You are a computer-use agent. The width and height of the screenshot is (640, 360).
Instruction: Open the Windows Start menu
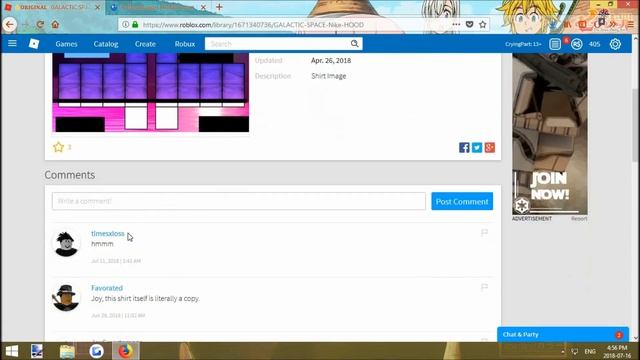pos(12,351)
